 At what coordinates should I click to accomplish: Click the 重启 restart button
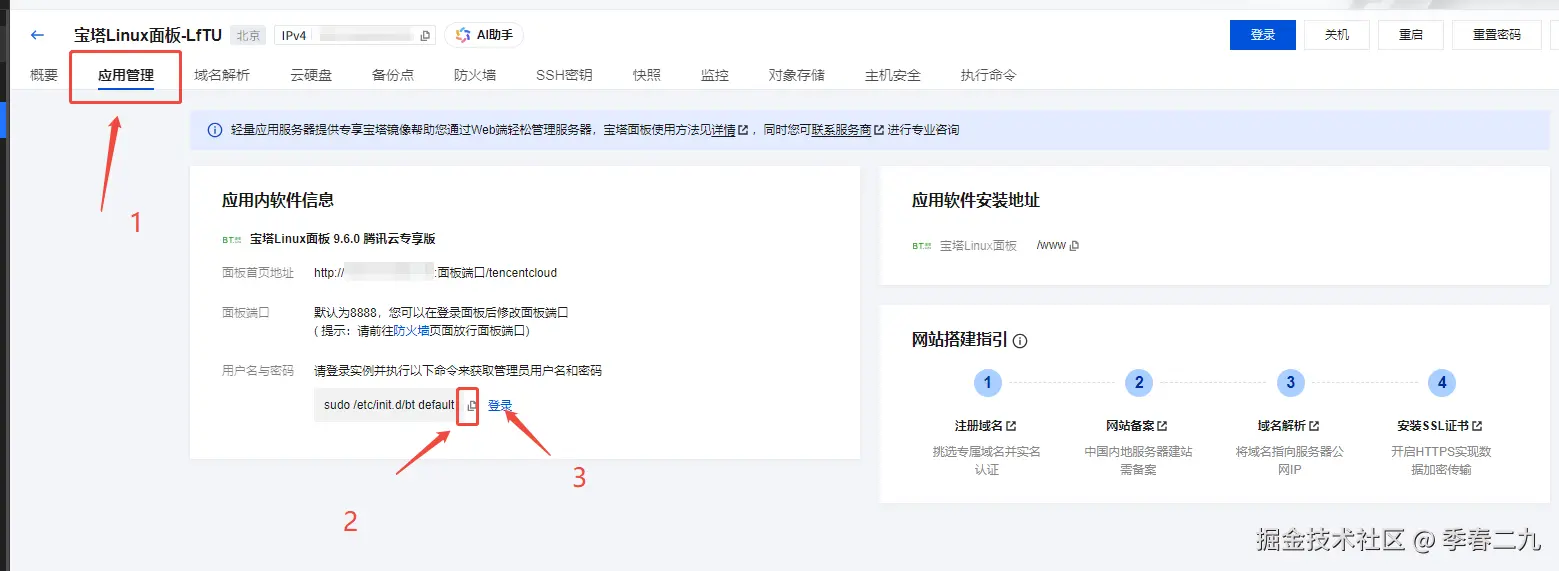click(1411, 35)
